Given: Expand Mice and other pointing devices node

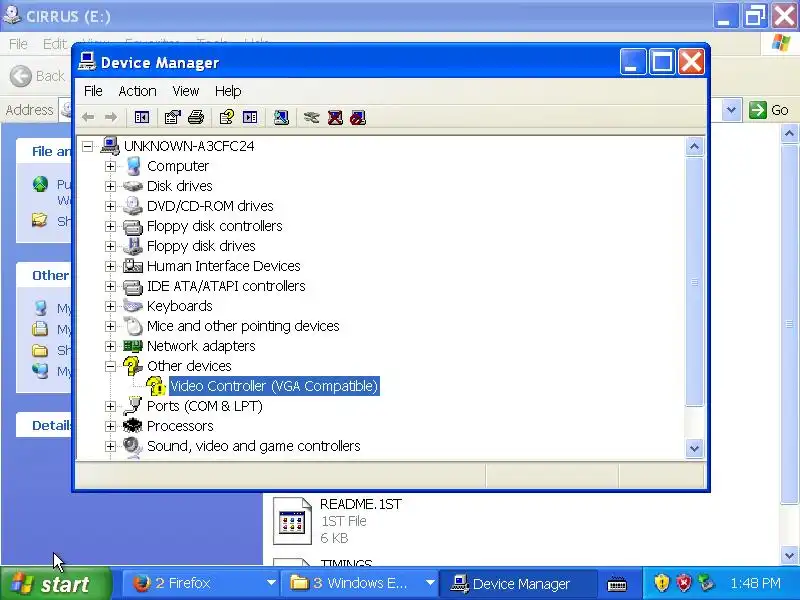Looking at the screenshot, I should point(110,326).
